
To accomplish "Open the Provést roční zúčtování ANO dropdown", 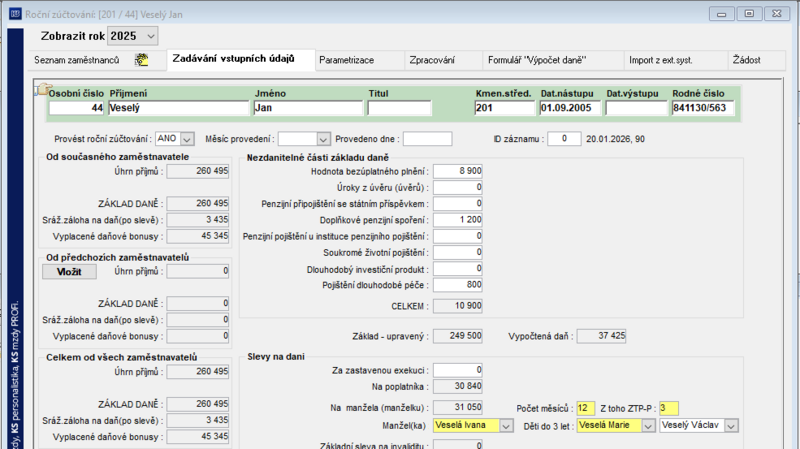I will coord(187,139).
